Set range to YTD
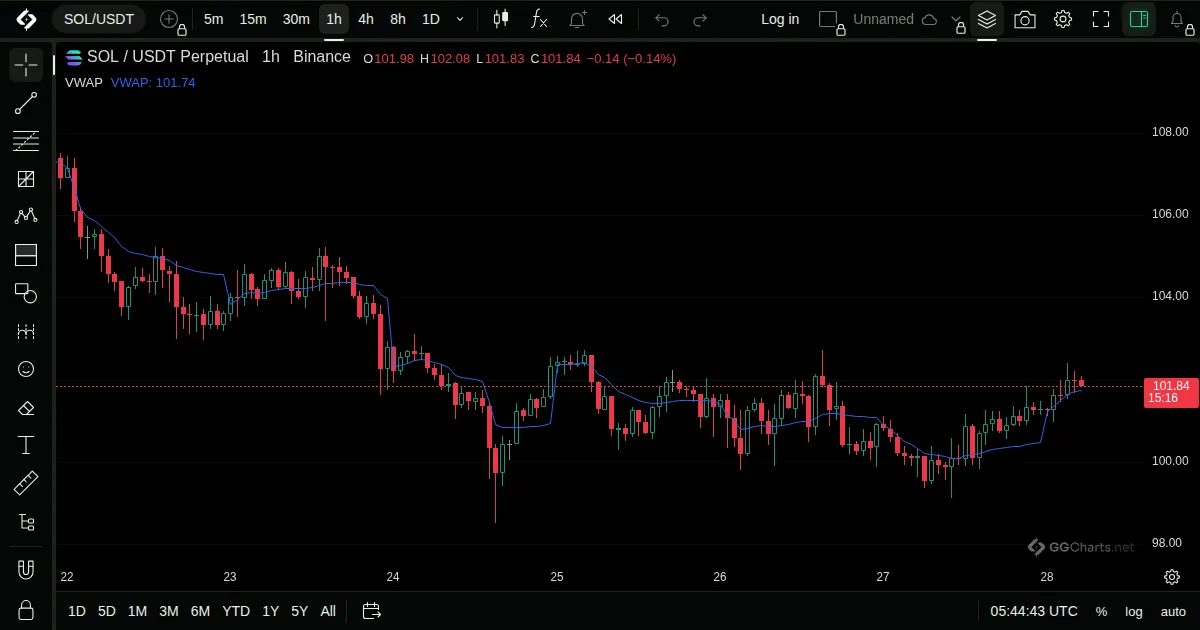 point(236,611)
